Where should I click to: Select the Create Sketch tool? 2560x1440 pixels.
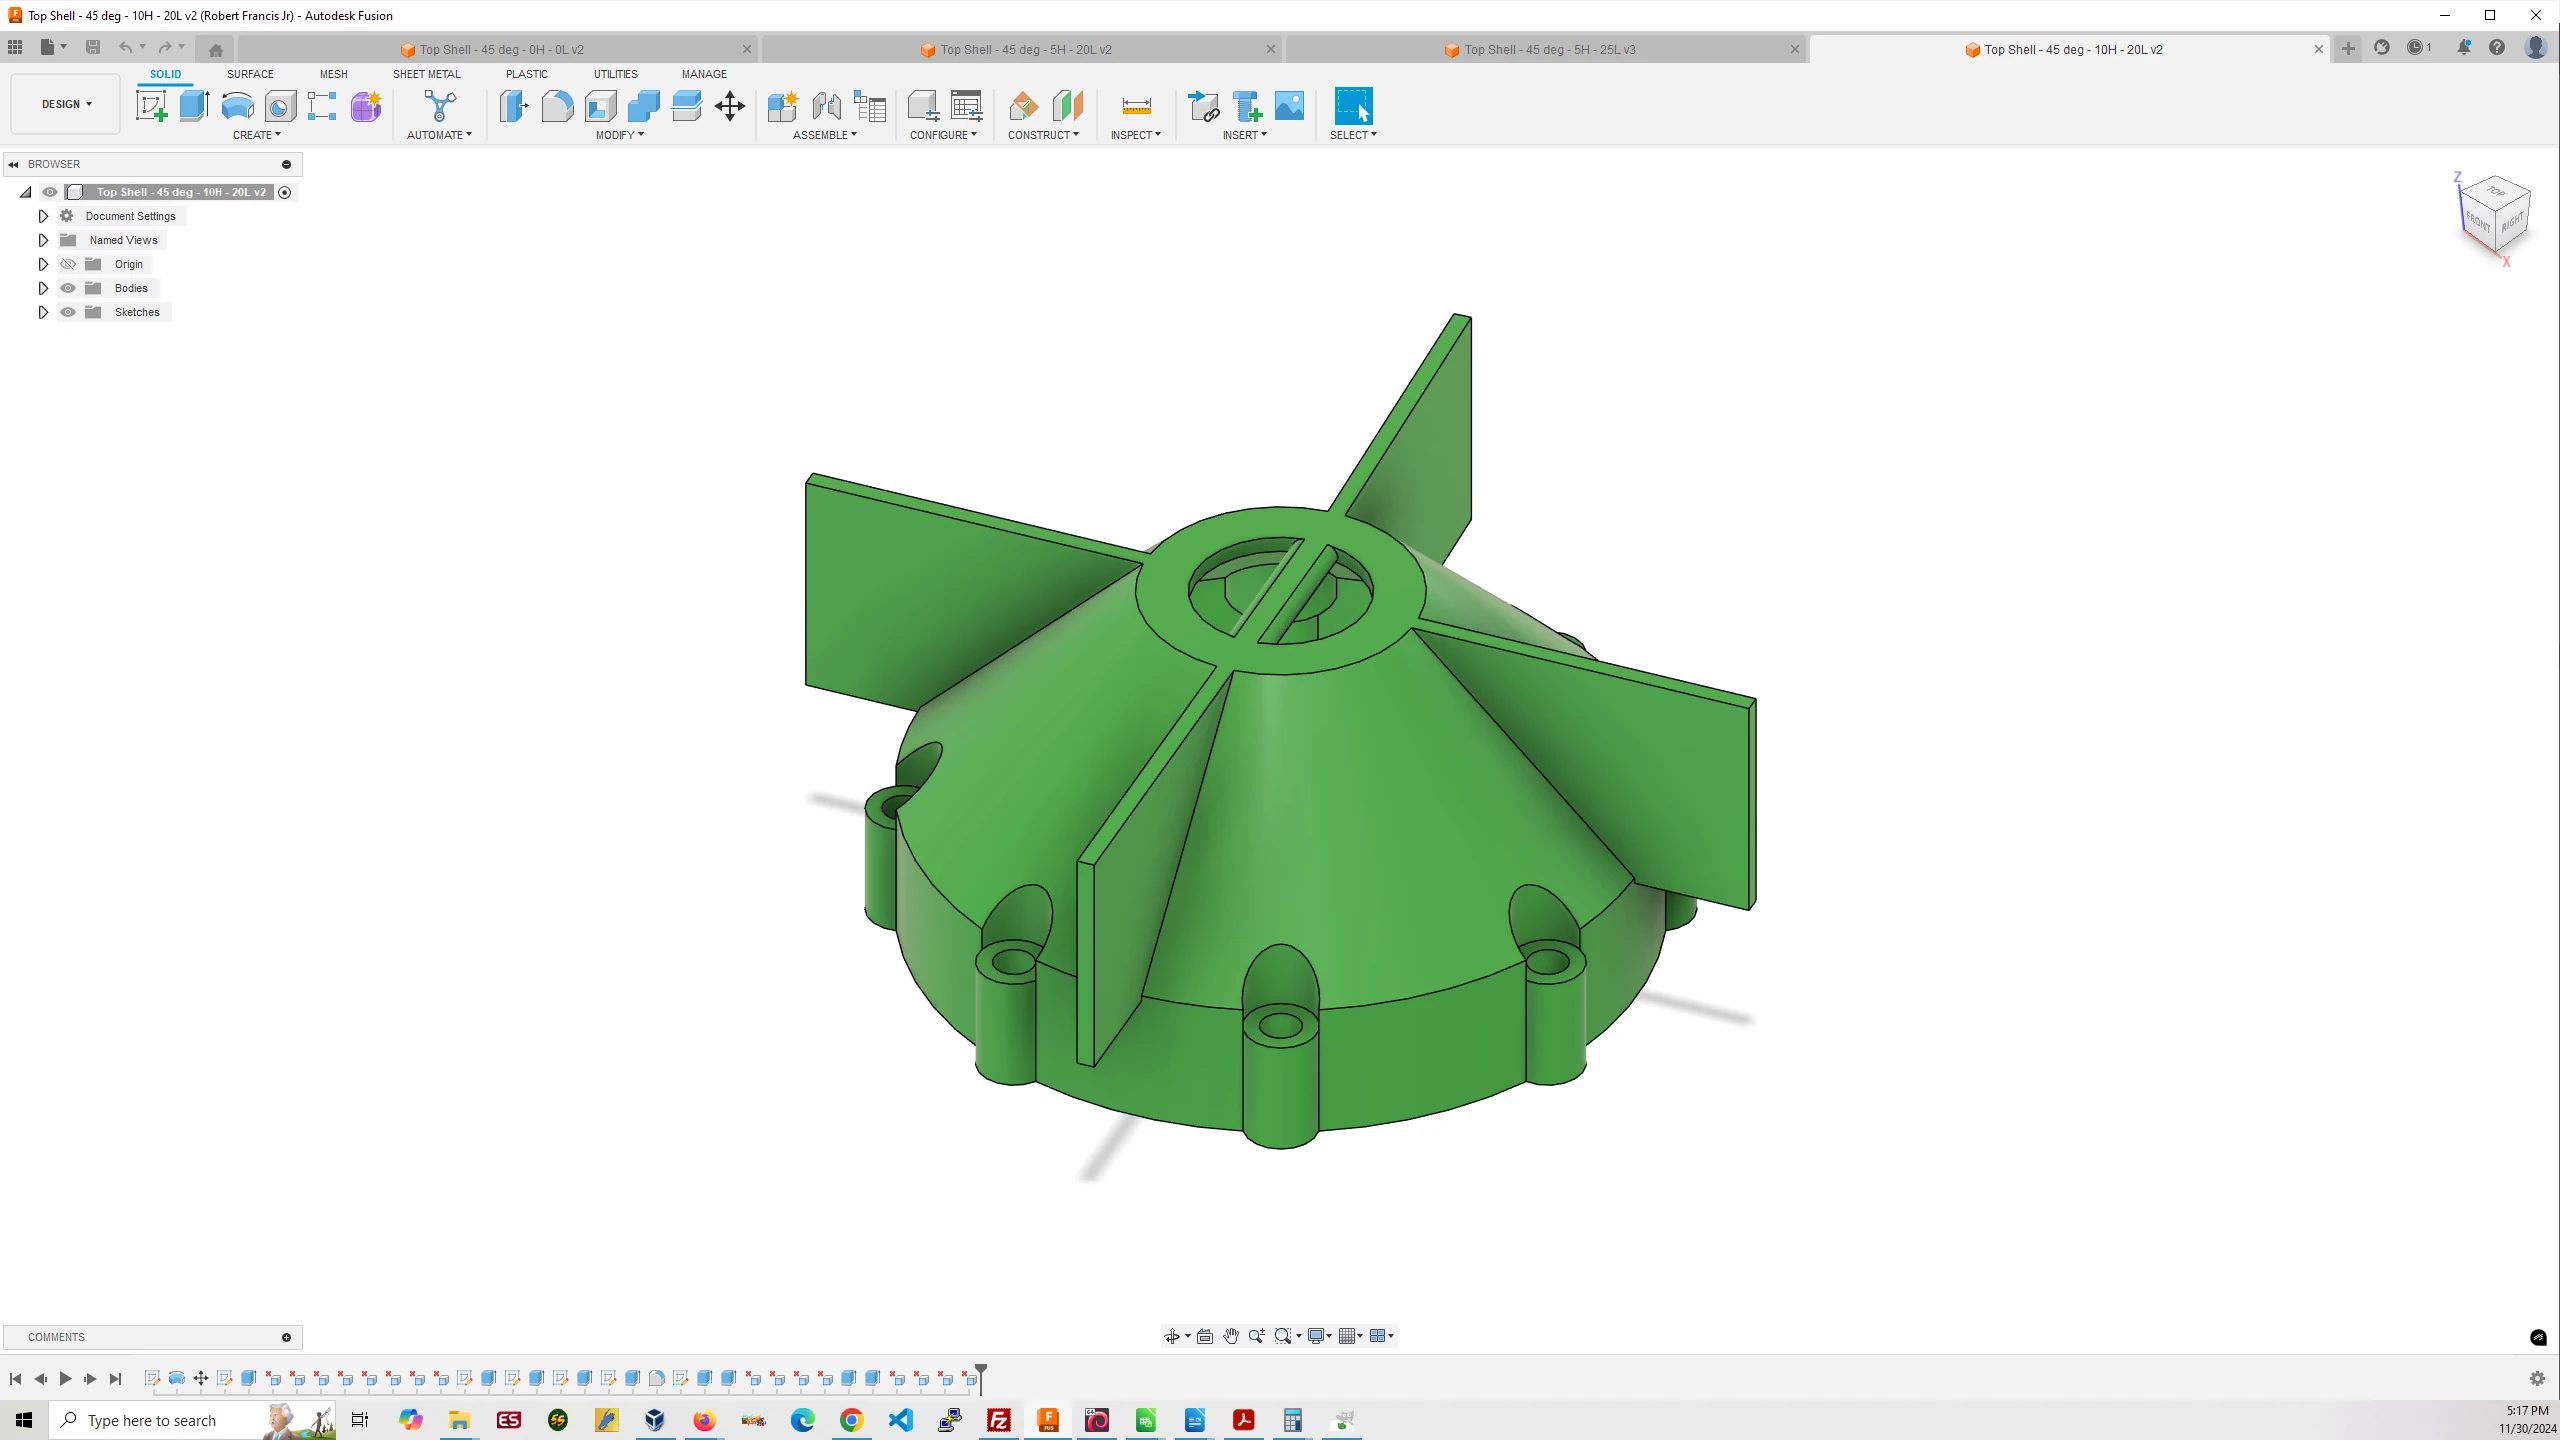152,106
